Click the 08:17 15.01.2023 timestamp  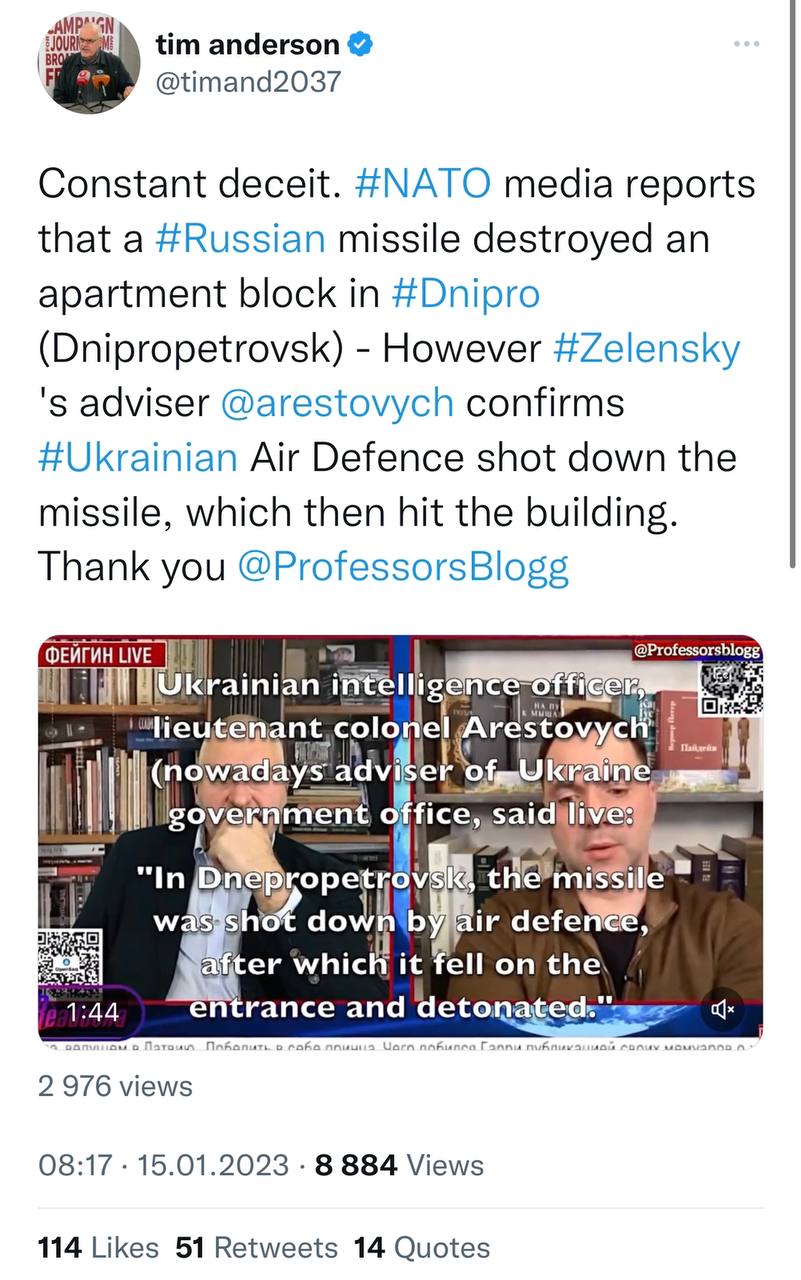pos(163,1165)
